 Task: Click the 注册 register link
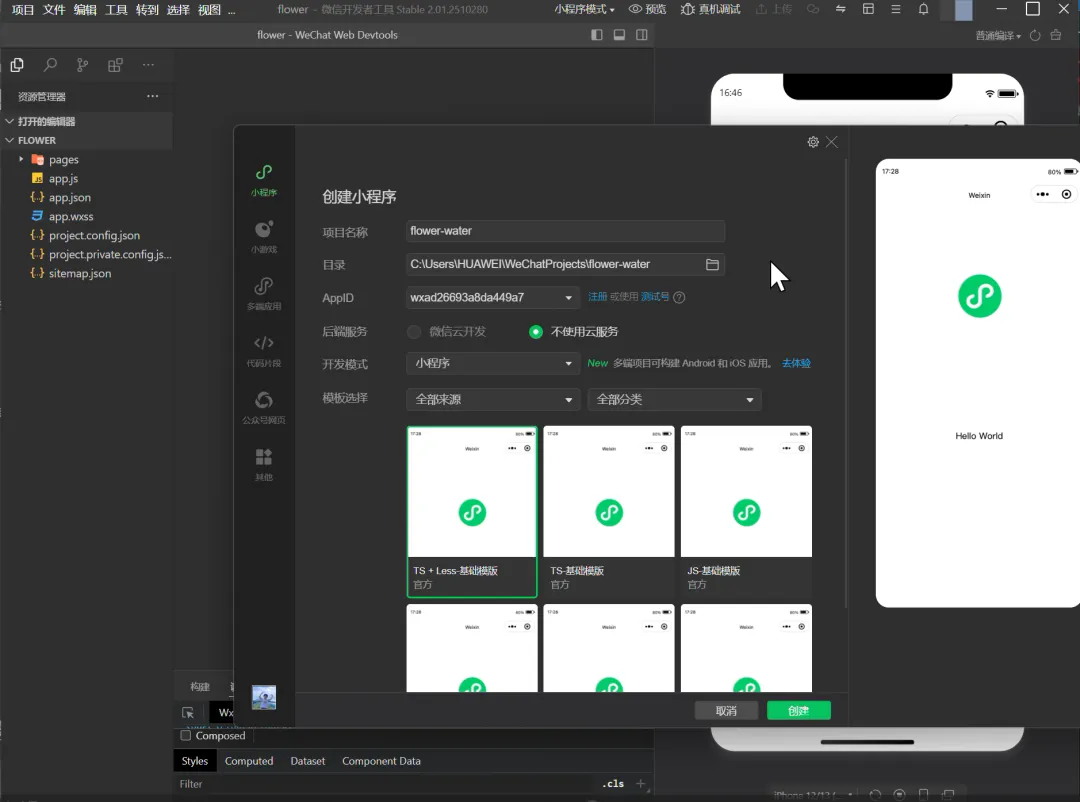597,297
